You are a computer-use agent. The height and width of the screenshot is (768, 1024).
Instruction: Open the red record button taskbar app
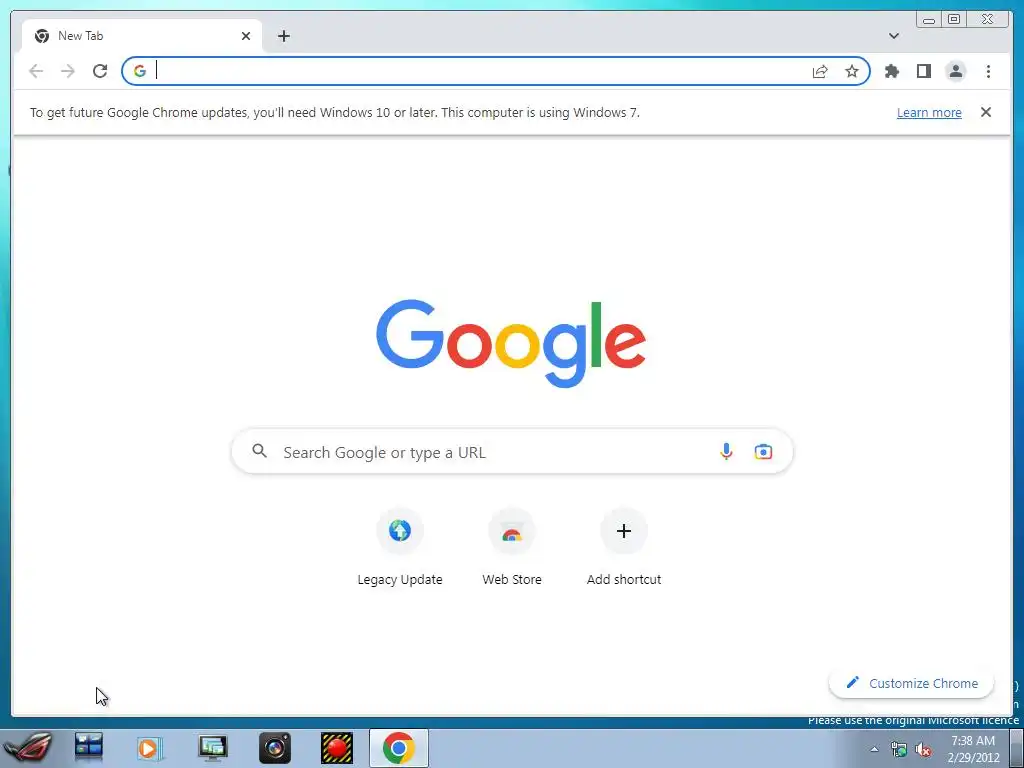[337, 748]
